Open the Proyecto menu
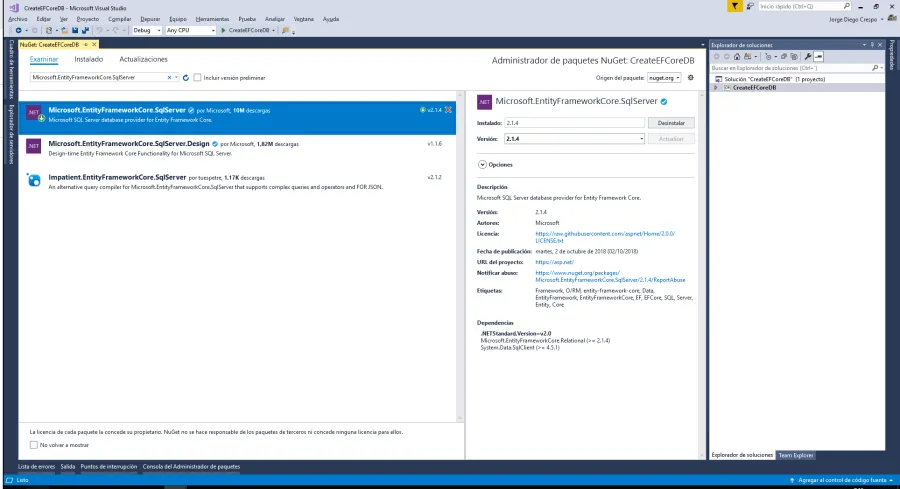900x489 pixels. pos(88,19)
